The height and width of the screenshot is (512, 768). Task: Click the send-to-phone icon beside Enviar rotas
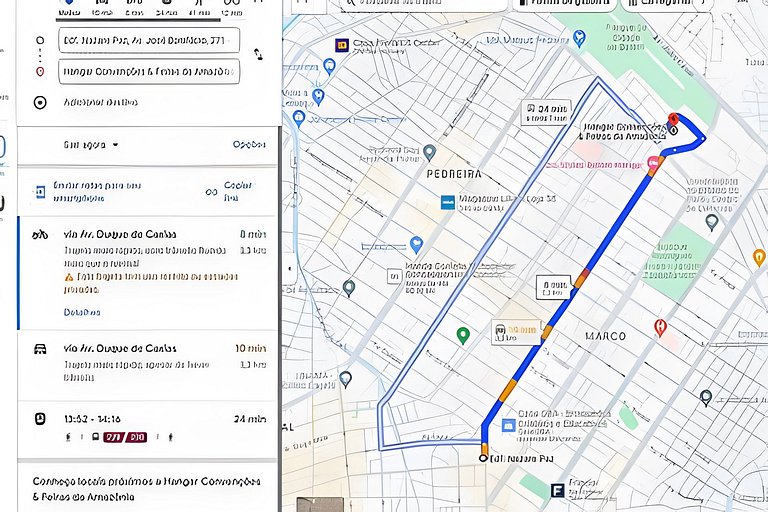click(x=40, y=192)
